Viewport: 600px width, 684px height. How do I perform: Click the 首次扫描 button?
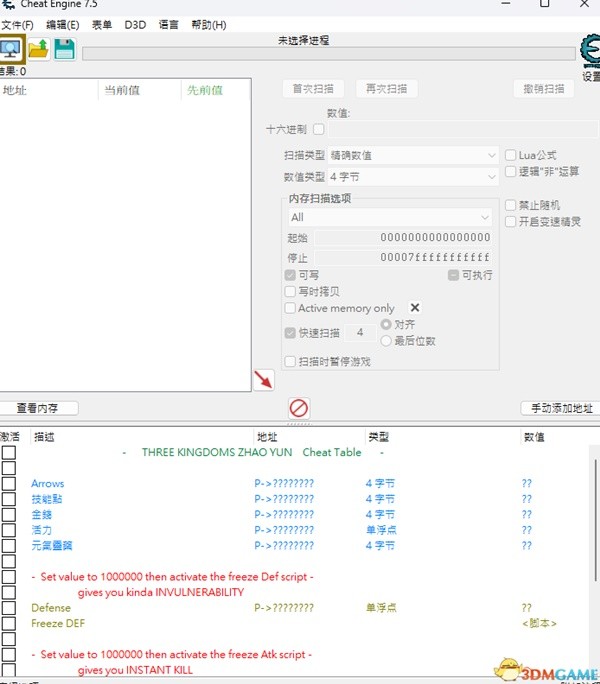click(313, 88)
